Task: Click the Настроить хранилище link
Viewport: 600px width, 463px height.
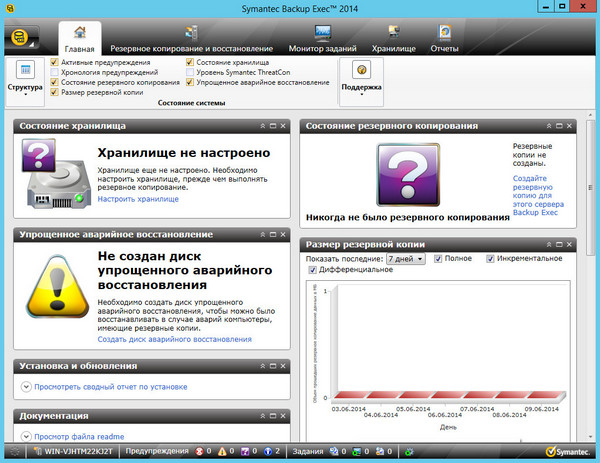Action: [138, 199]
